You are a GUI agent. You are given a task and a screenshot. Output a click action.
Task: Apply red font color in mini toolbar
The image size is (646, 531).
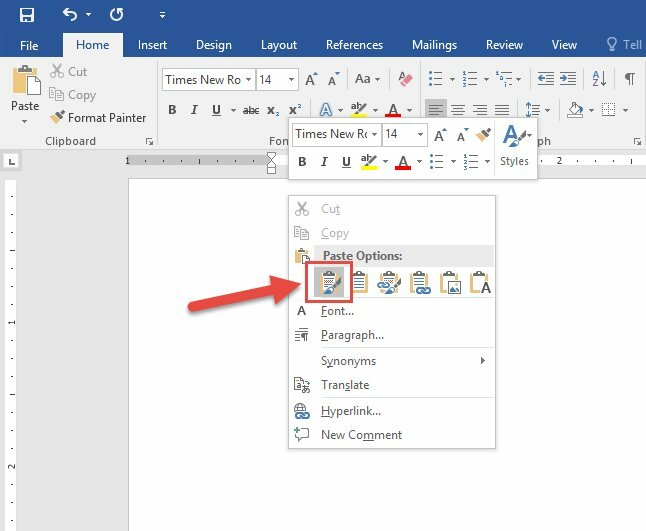(403, 162)
